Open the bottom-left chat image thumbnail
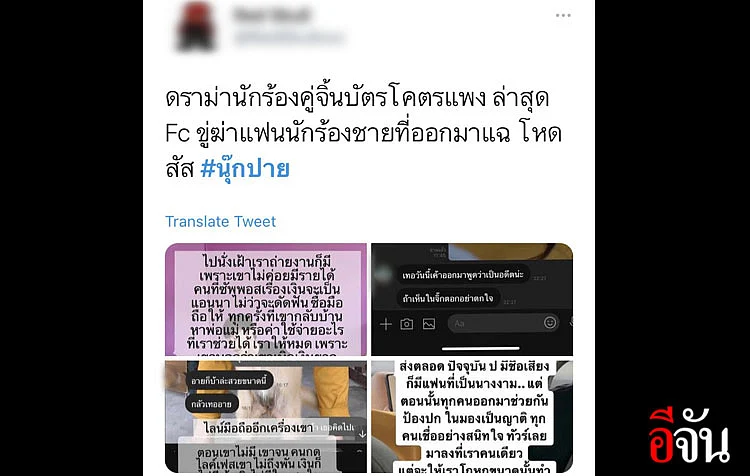 point(266,417)
